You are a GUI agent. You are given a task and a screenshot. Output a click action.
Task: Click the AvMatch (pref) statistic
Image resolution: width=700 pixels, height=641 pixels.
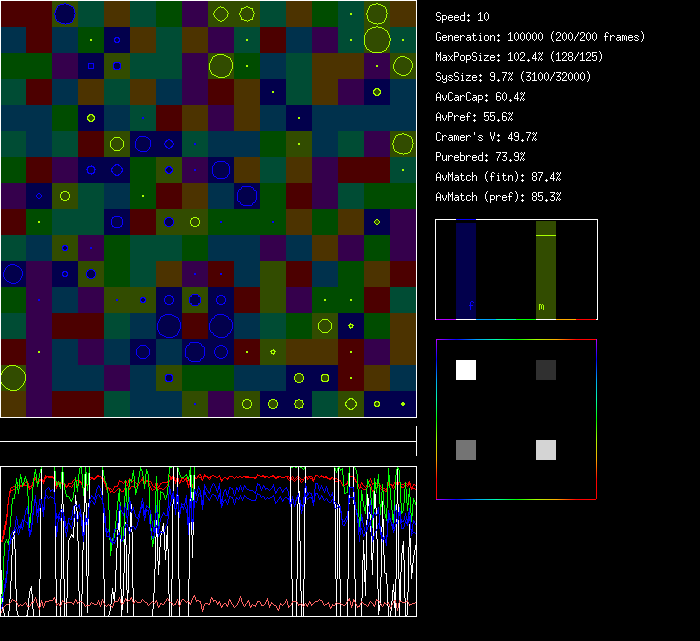[x=499, y=197]
